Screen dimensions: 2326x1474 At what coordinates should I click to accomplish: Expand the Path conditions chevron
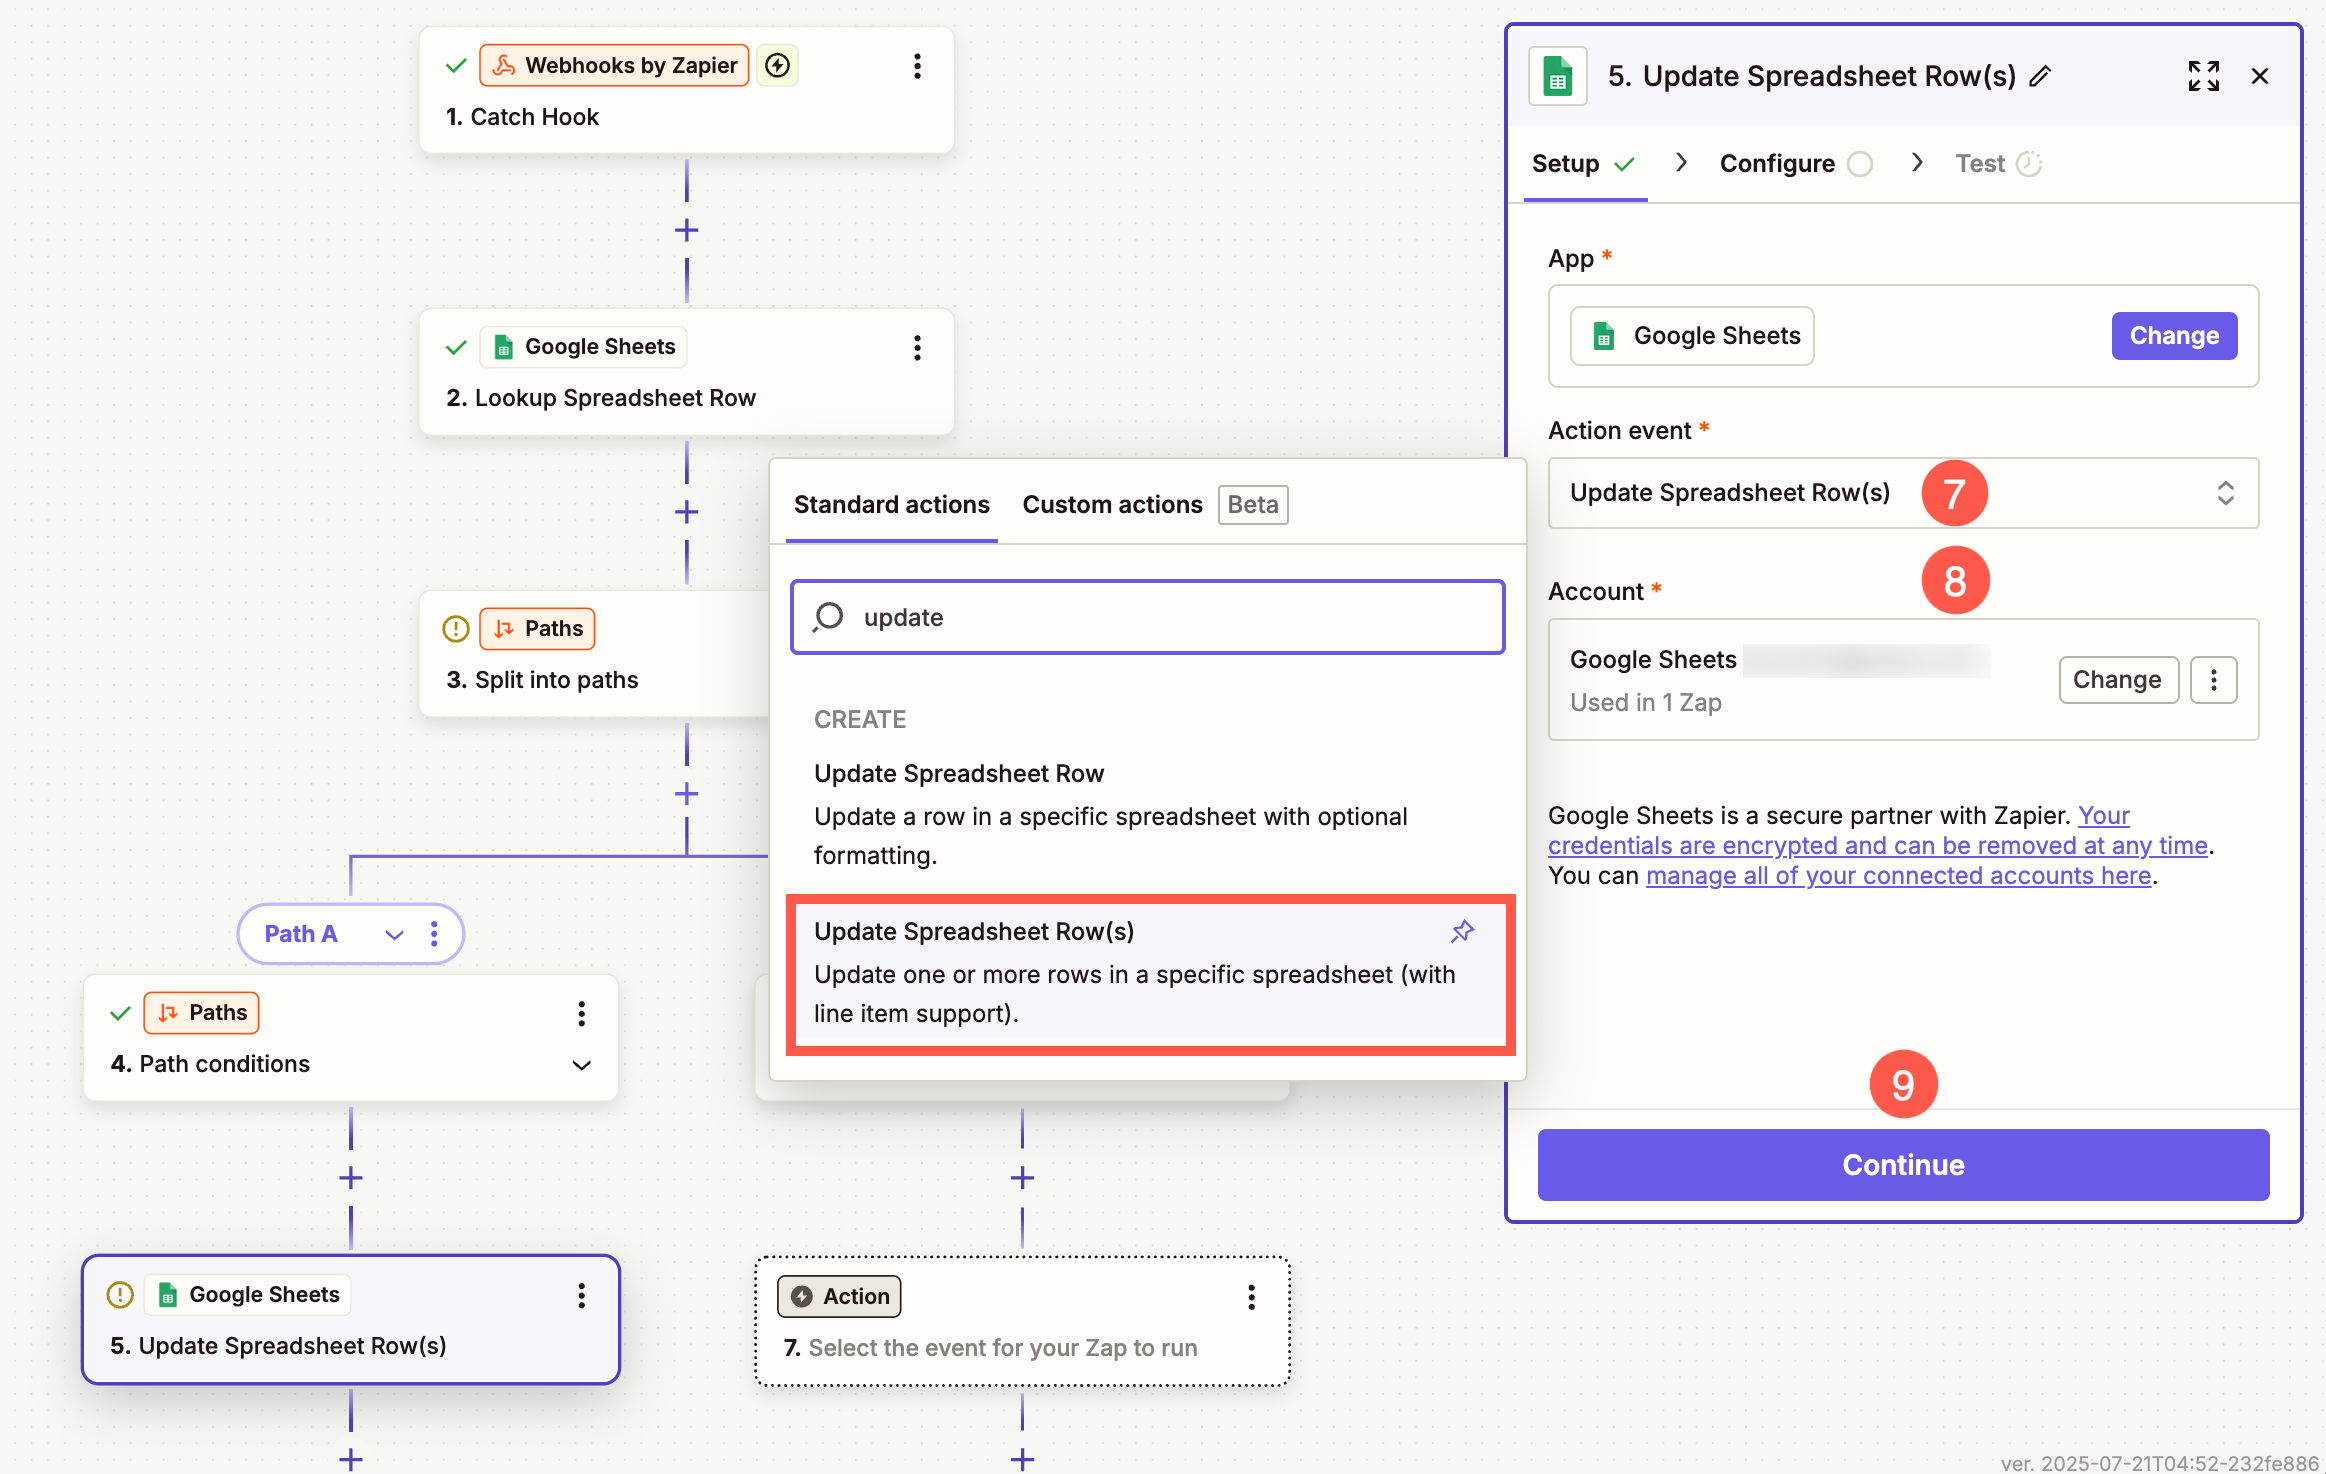(x=581, y=1065)
